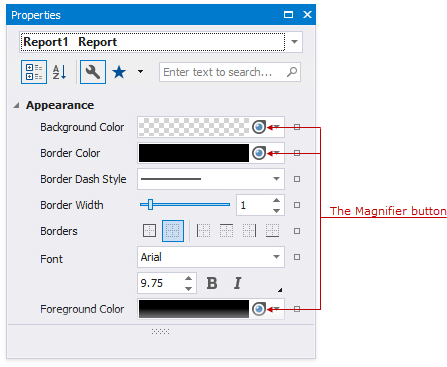
Task: Maximize the Properties panel
Action: click(x=288, y=15)
